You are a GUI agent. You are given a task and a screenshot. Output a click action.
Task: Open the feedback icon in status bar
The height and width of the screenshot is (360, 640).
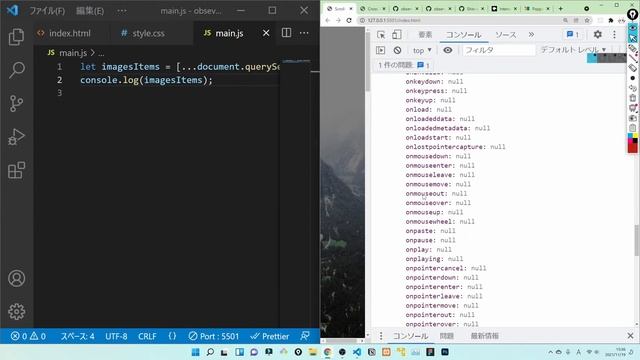305,336
